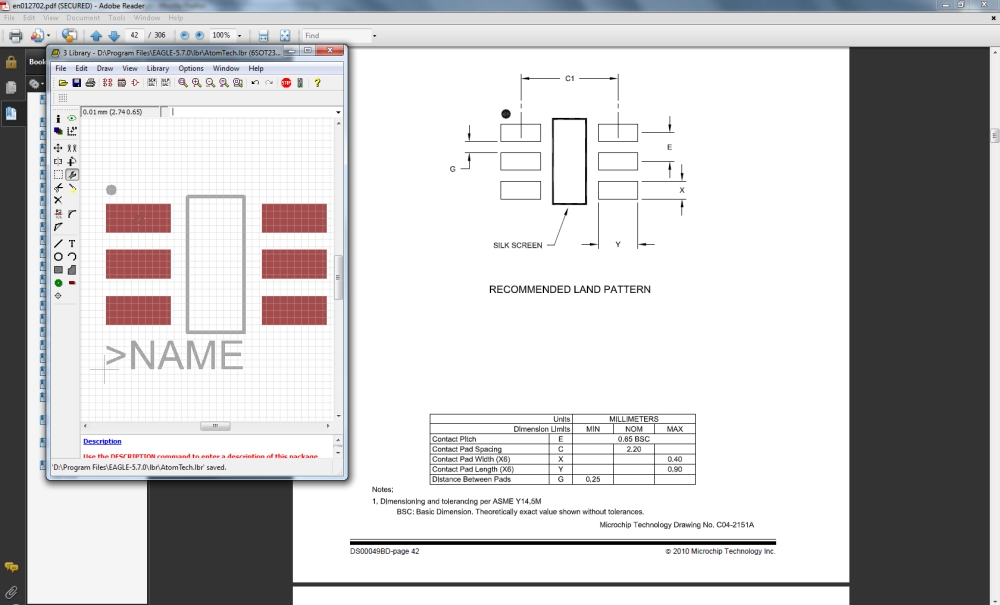This screenshot has height=605, width=1000.
Task: Select the green Pad tool in EAGLE
Action: (58, 282)
